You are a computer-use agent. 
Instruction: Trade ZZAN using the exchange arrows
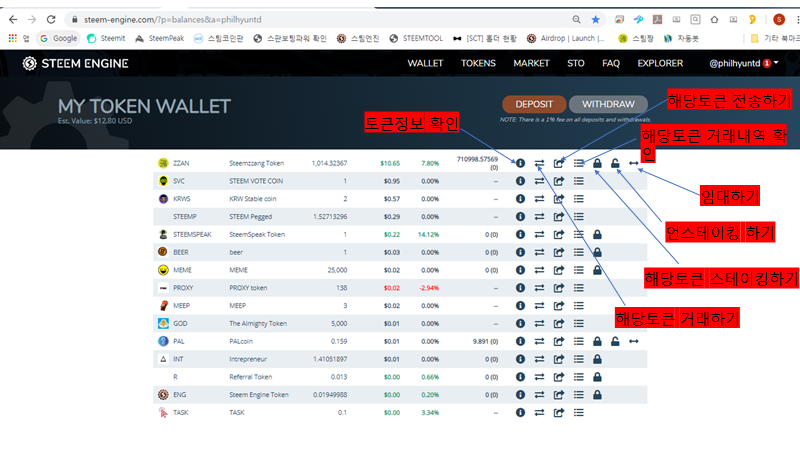[539, 163]
